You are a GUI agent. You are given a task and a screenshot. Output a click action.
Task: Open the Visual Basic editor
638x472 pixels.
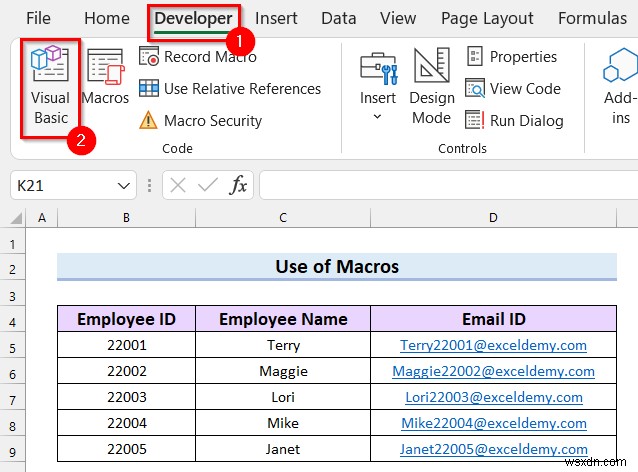50,86
